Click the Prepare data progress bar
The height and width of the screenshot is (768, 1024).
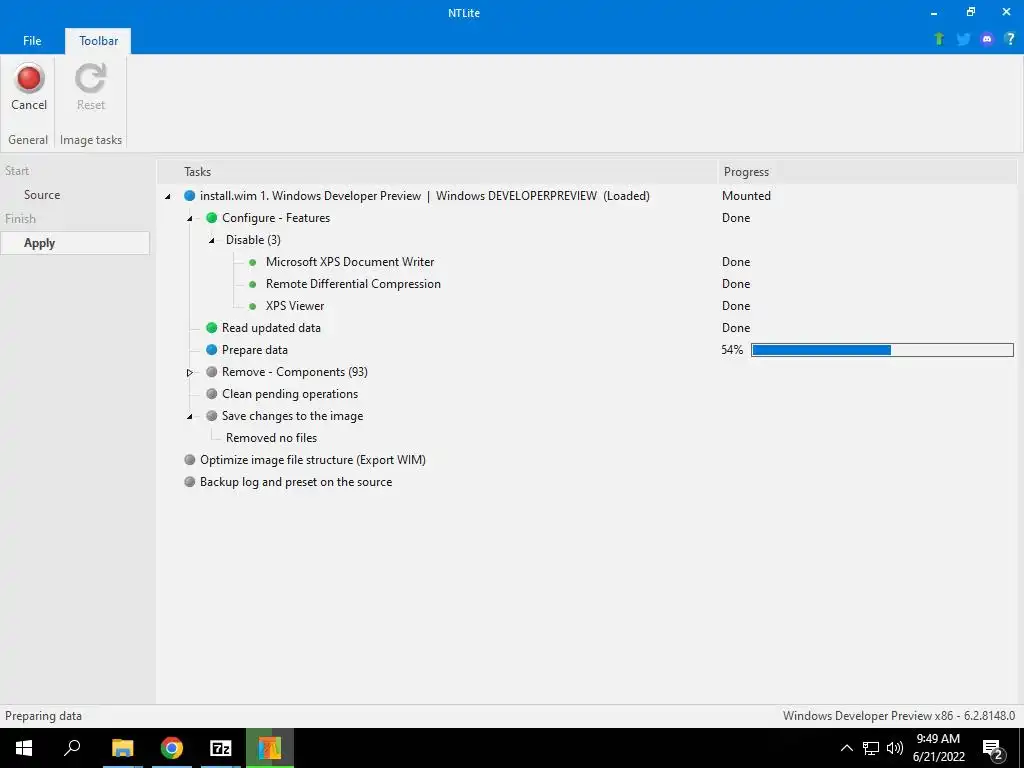tap(882, 350)
